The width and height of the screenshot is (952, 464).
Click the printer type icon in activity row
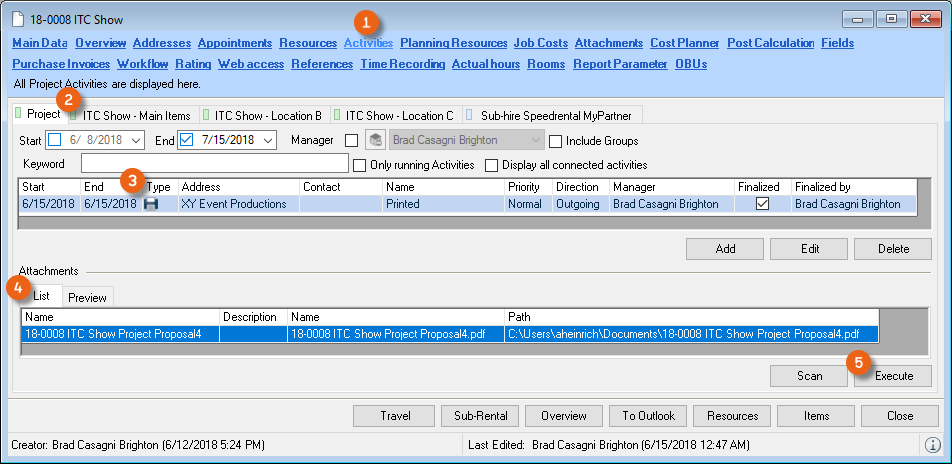(151, 204)
